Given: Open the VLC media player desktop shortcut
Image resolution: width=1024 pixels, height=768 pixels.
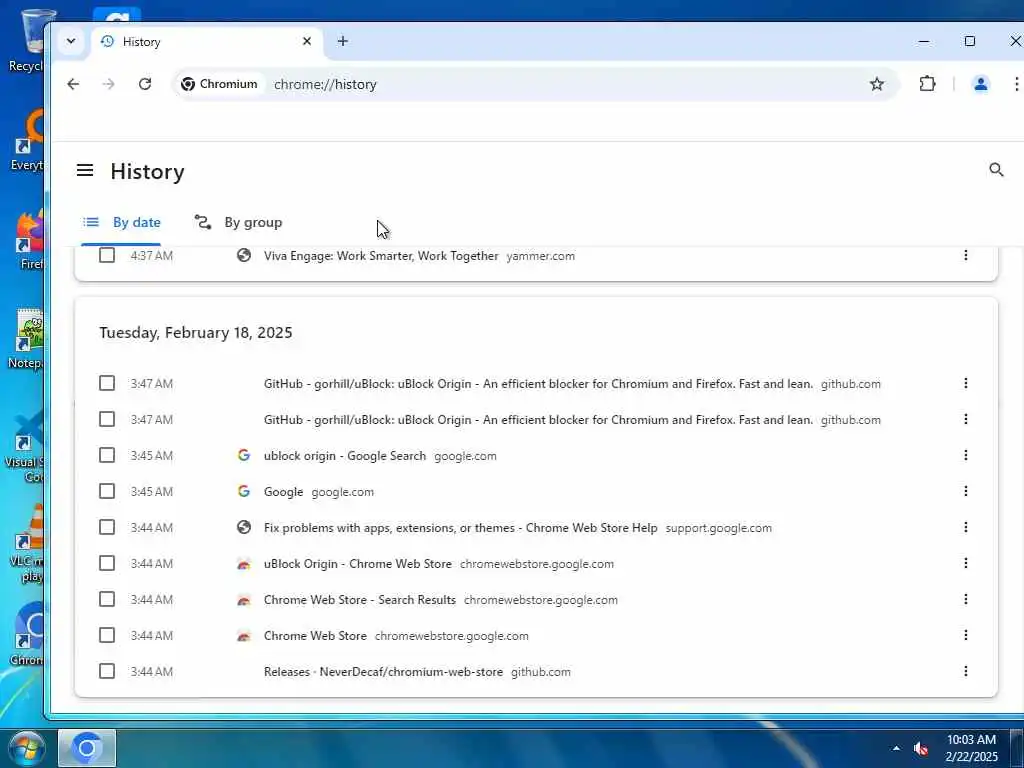Looking at the screenshot, I should tap(29, 543).
